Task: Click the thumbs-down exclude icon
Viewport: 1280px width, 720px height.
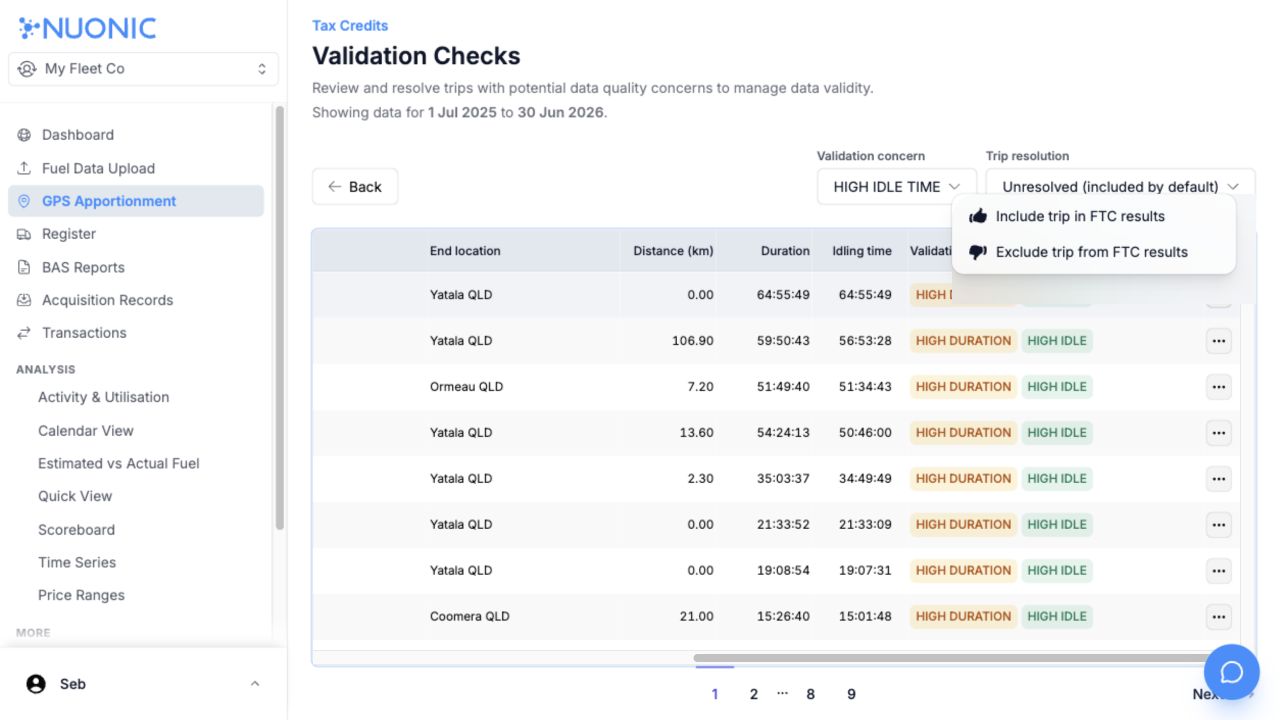Action: (978, 252)
